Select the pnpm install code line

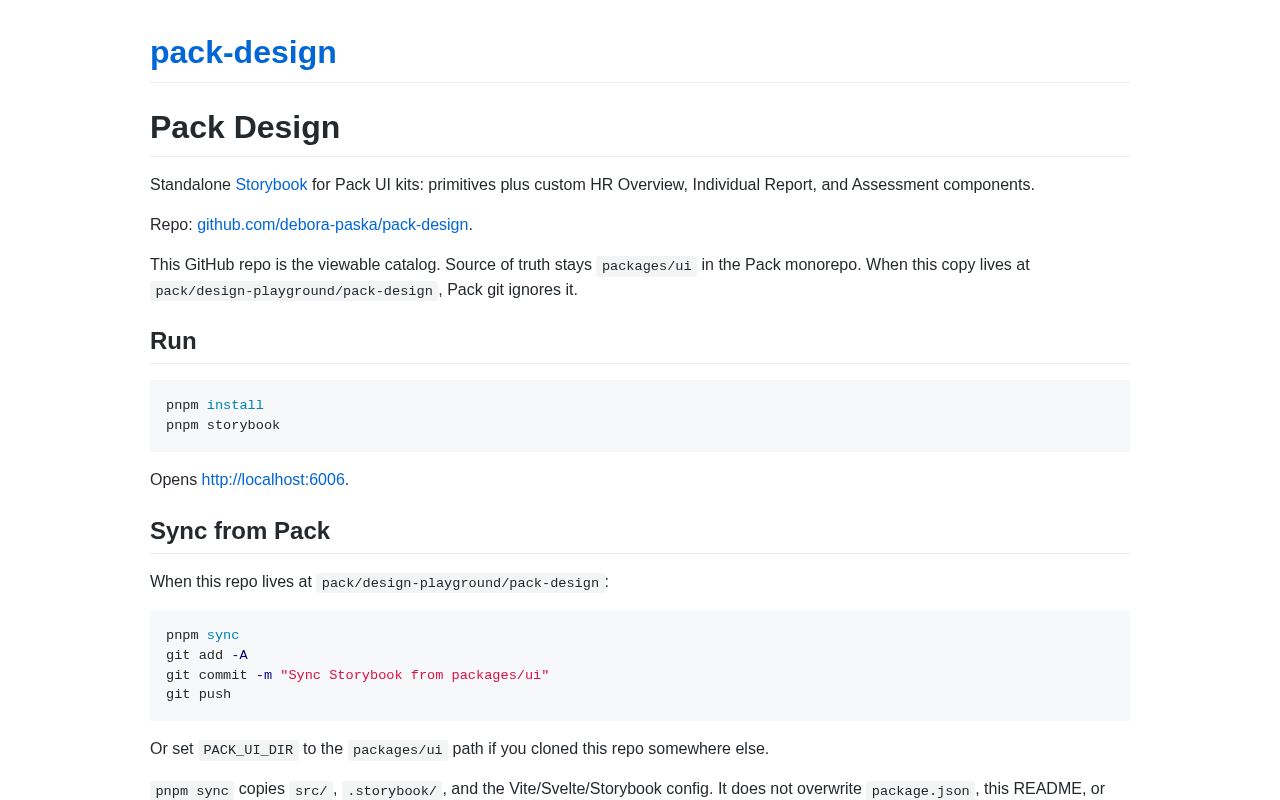click(x=215, y=406)
